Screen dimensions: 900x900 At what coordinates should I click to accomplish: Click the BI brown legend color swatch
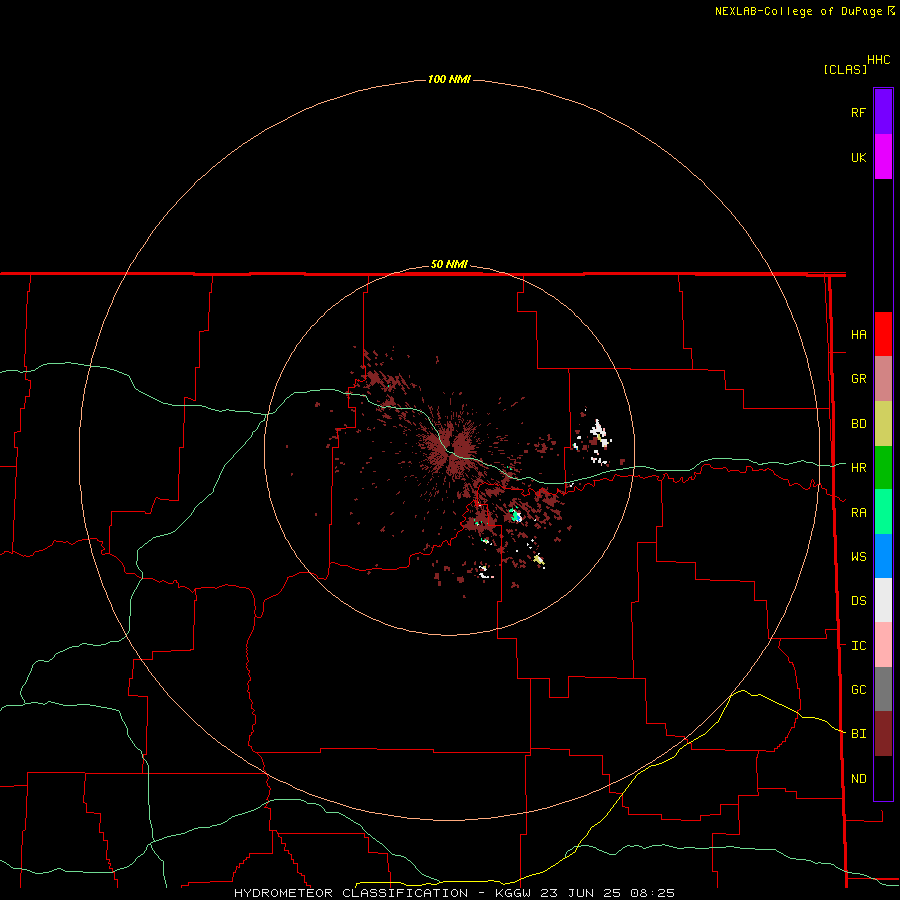coord(883,734)
